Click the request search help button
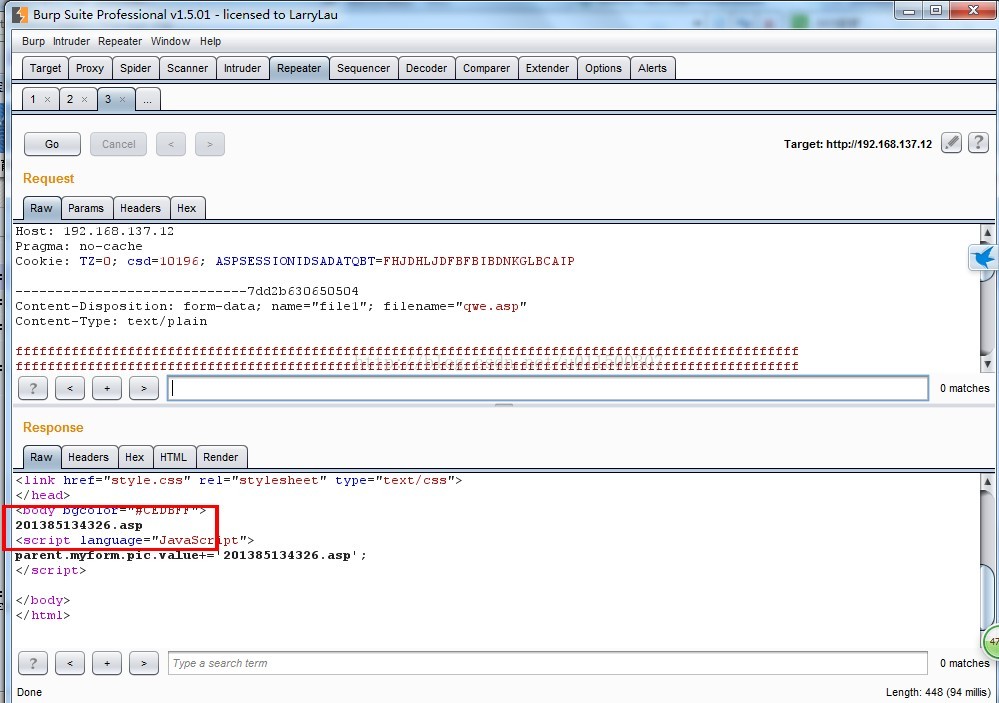 33,388
